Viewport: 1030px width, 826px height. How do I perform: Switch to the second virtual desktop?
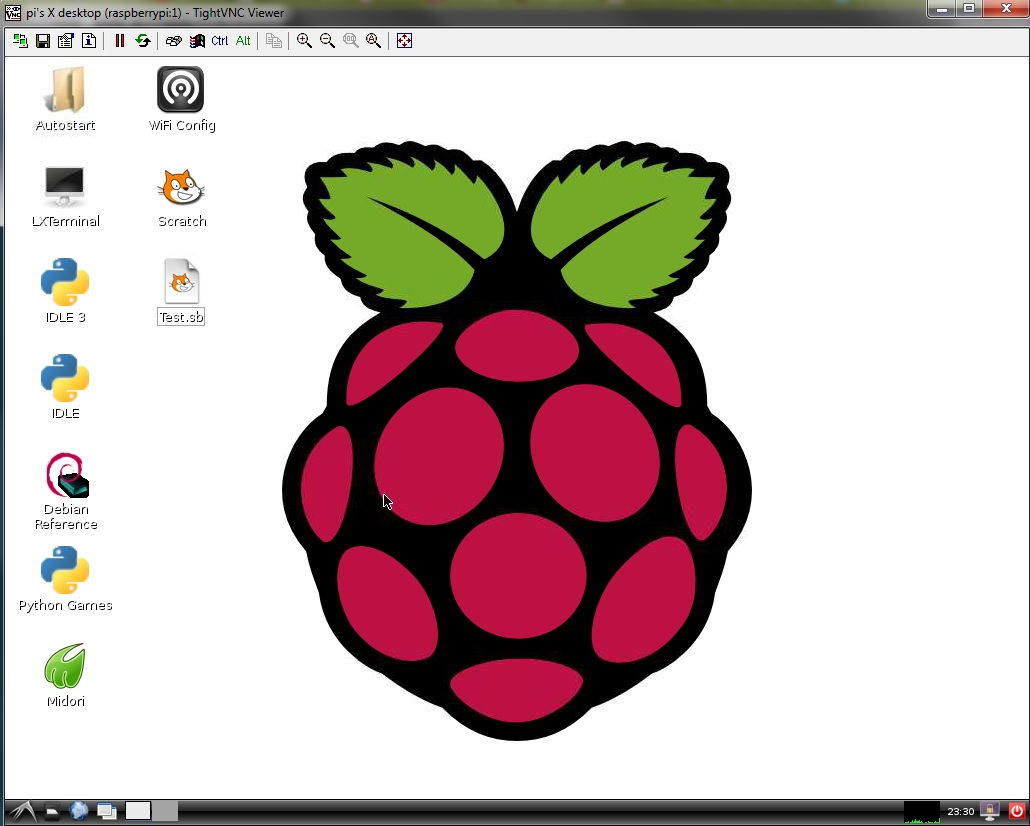tap(165, 811)
